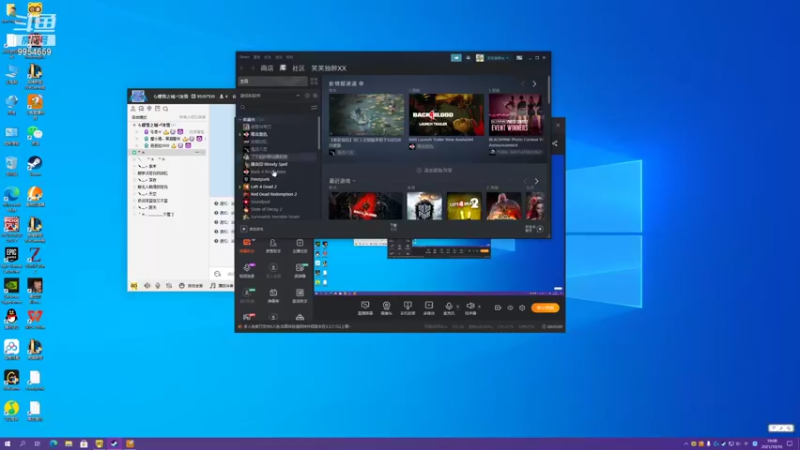
Task: Toggle microphone in streaming app toolbar
Action: [x=448, y=308]
